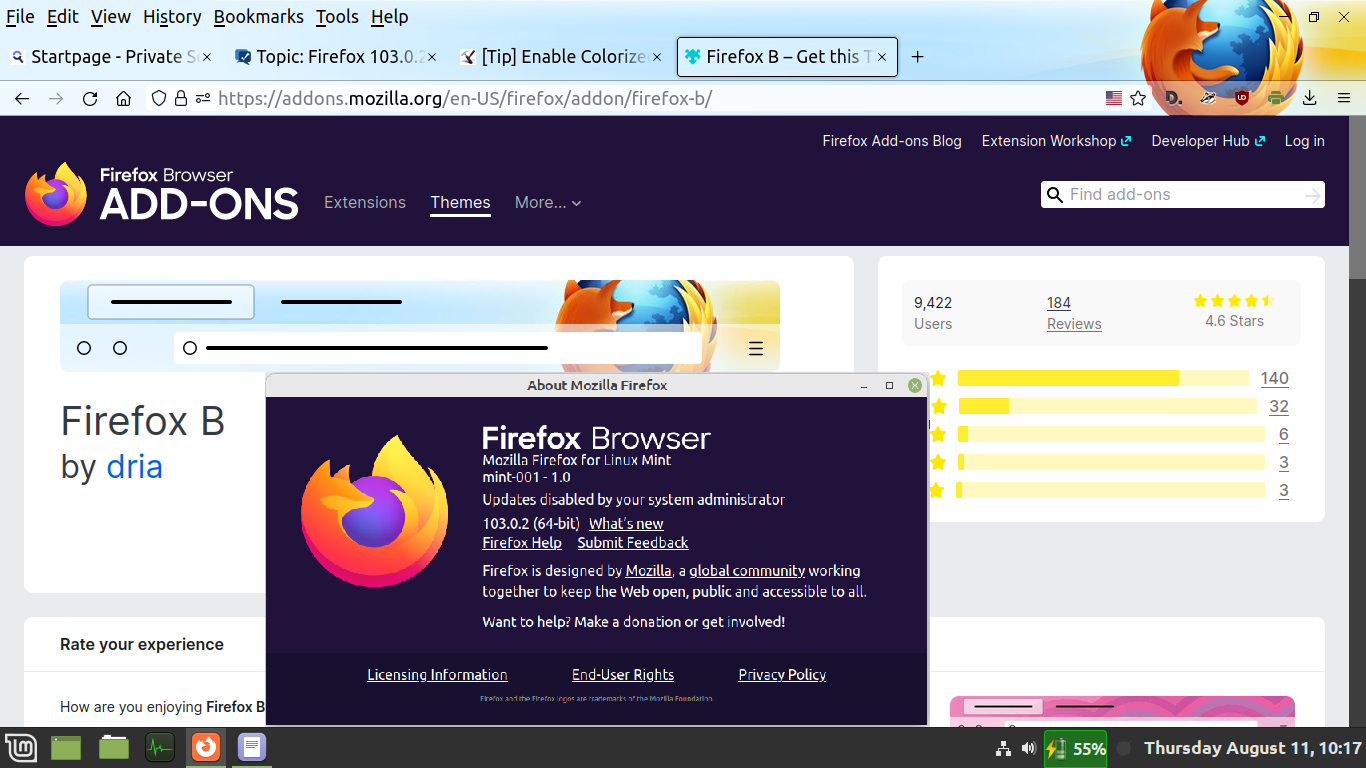Image resolution: width=1366 pixels, height=768 pixels.
Task: Open the volume control tray icon
Action: click(1029, 748)
